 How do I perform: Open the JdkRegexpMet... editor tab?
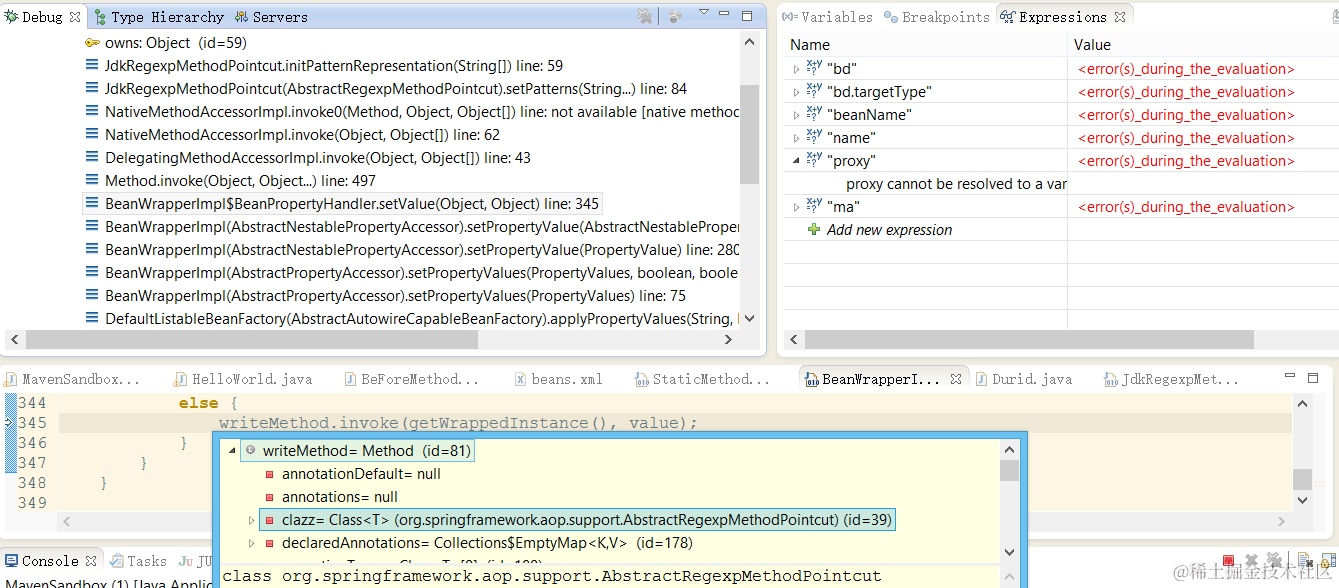coord(1171,379)
